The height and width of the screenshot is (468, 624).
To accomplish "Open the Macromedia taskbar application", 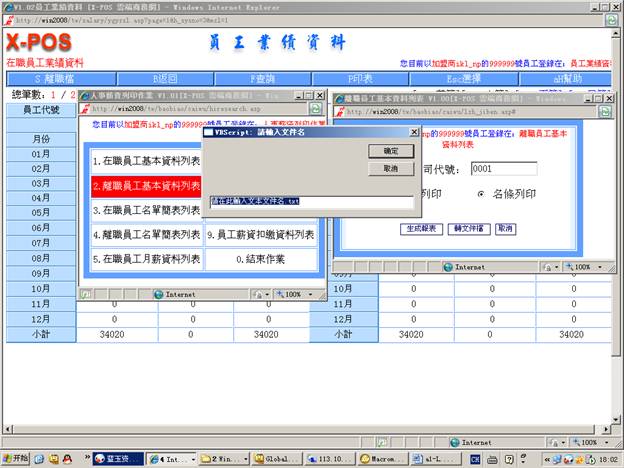I will (377, 458).
